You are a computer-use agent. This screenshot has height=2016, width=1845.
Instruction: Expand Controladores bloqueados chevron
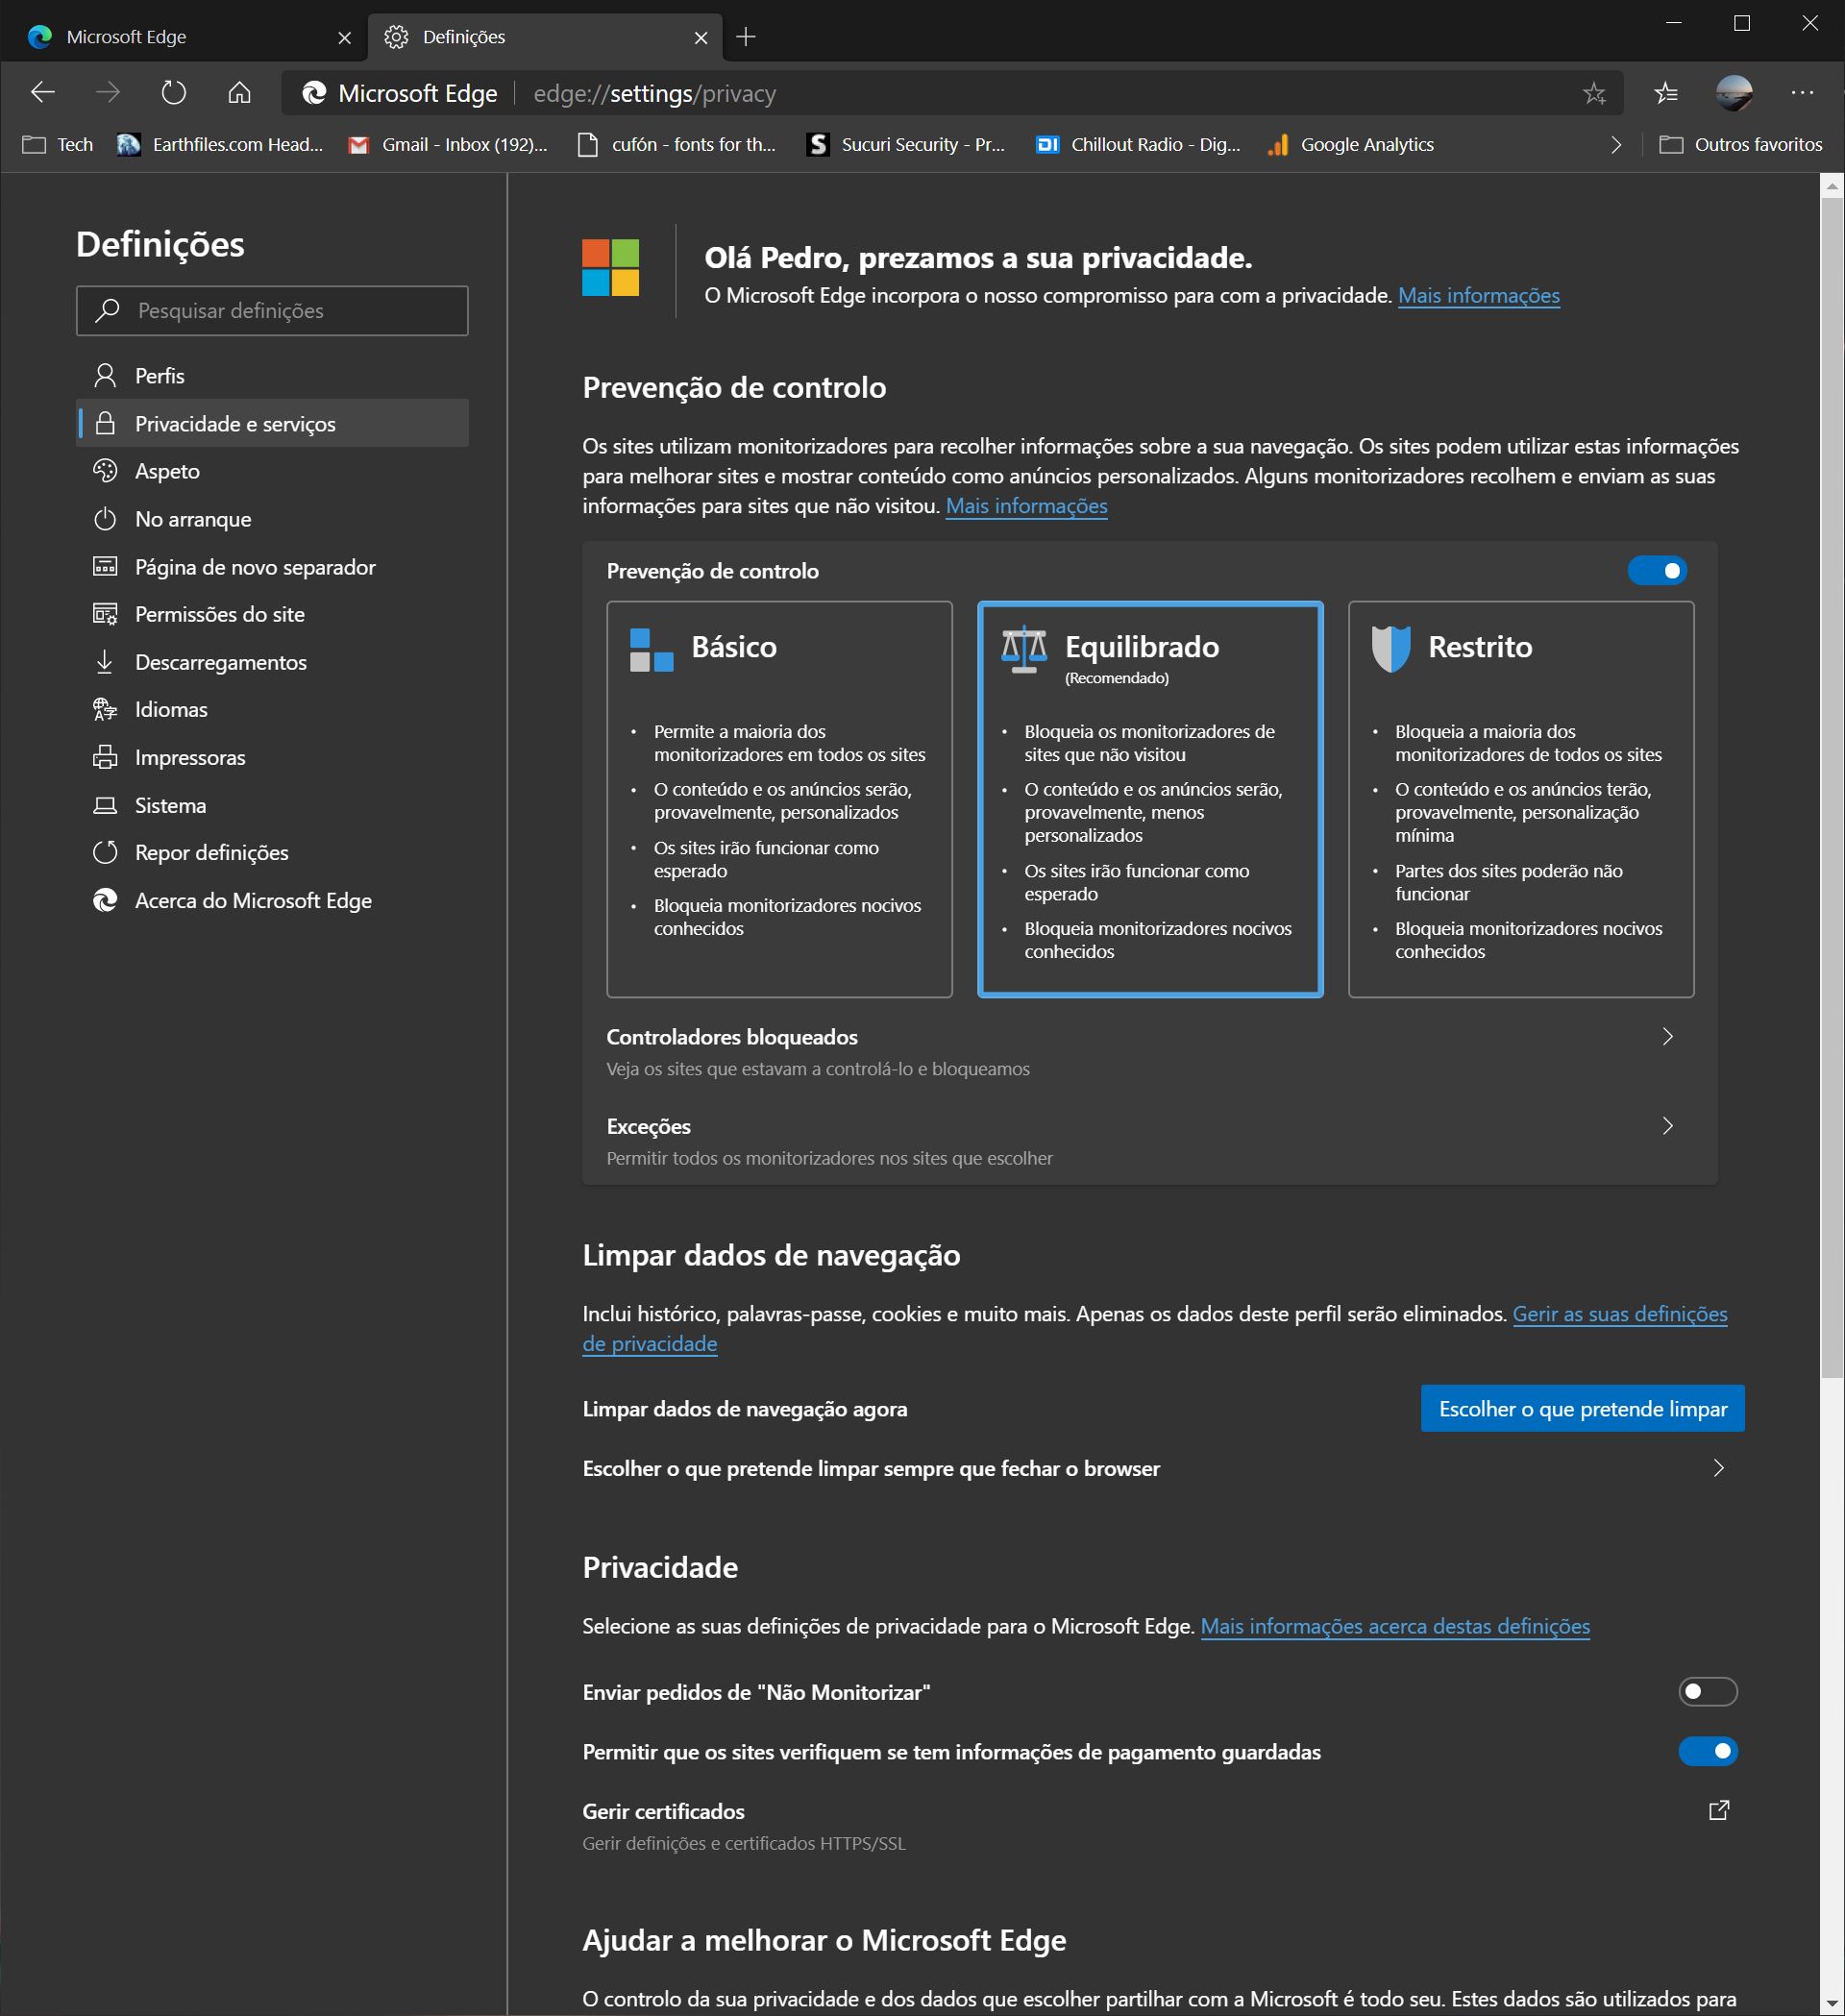click(1667, 1037)
